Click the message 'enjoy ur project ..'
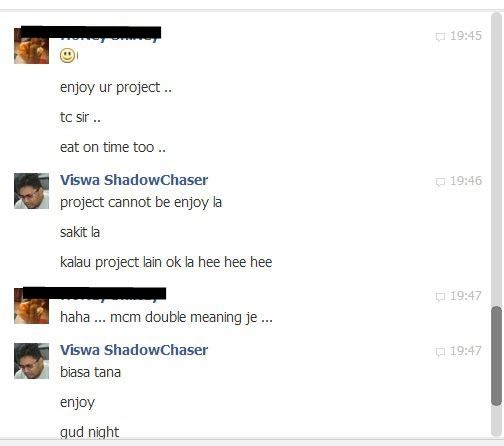 [x=116, y=88]
